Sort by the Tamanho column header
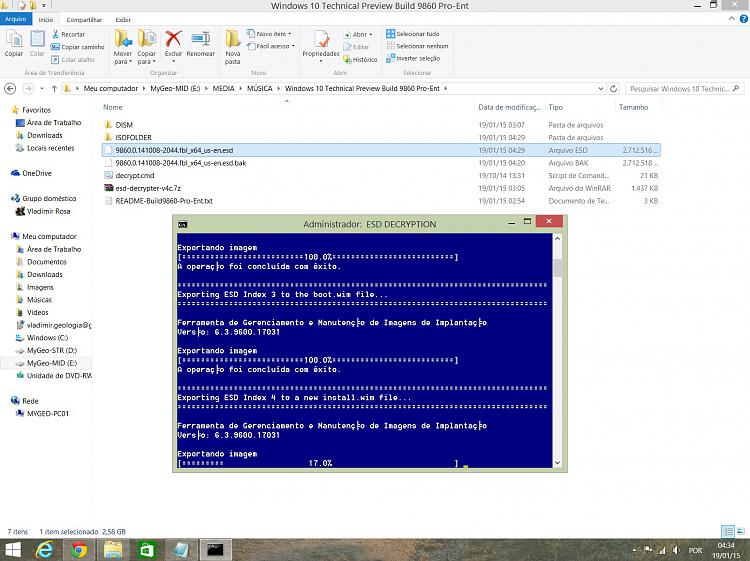 (x=633, y=107)
